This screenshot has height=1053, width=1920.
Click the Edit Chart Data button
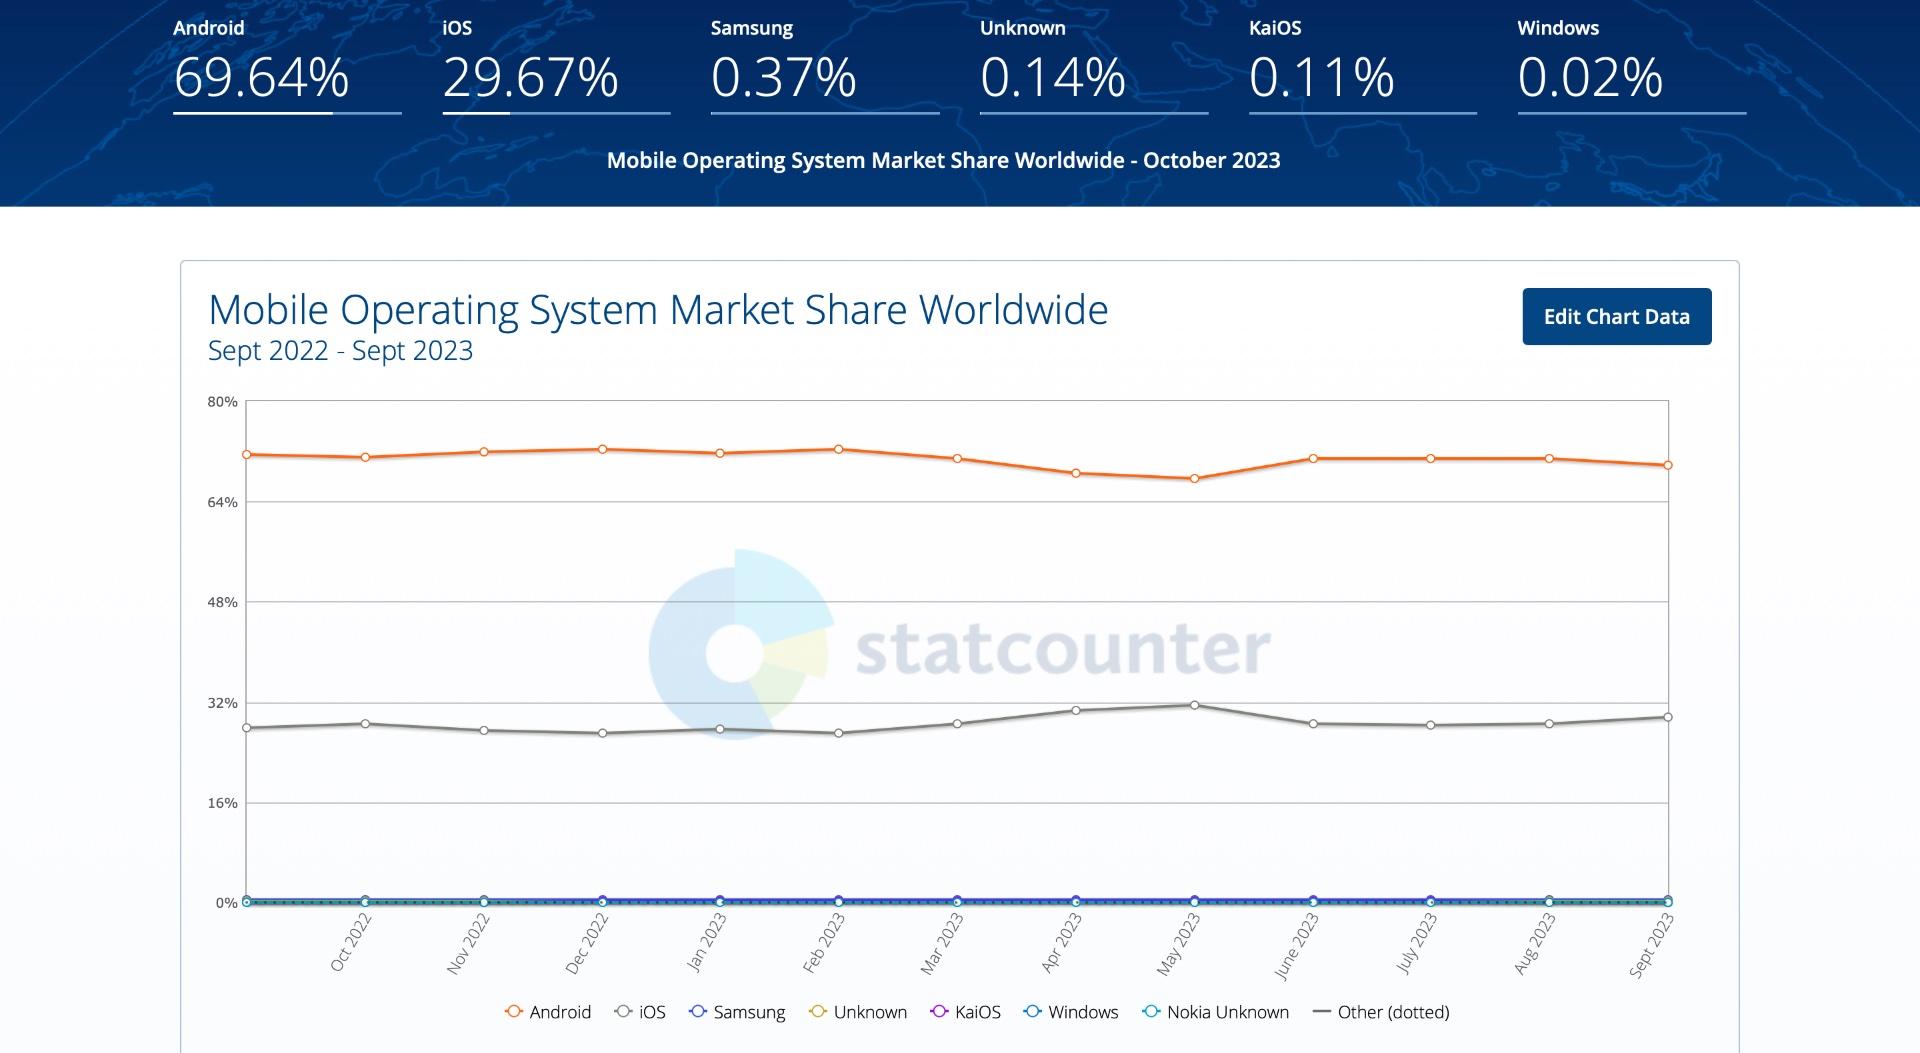pyautogui.click(x=1616, y=316)
